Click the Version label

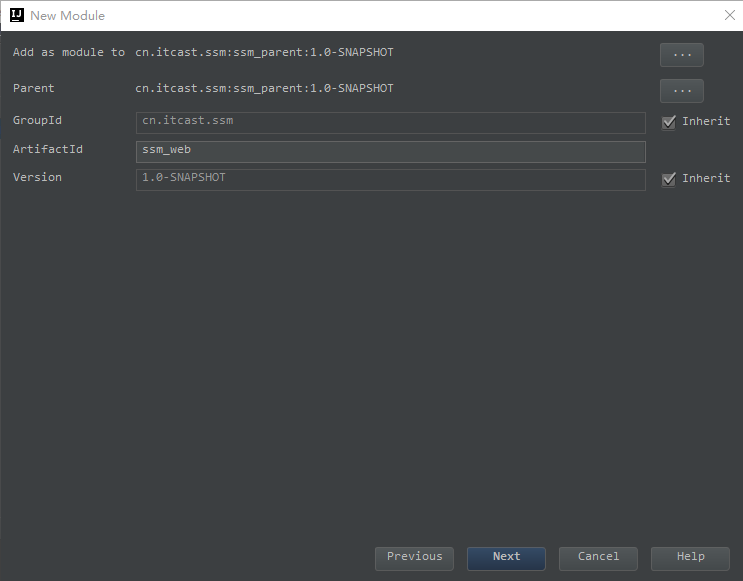coord(37,177)
